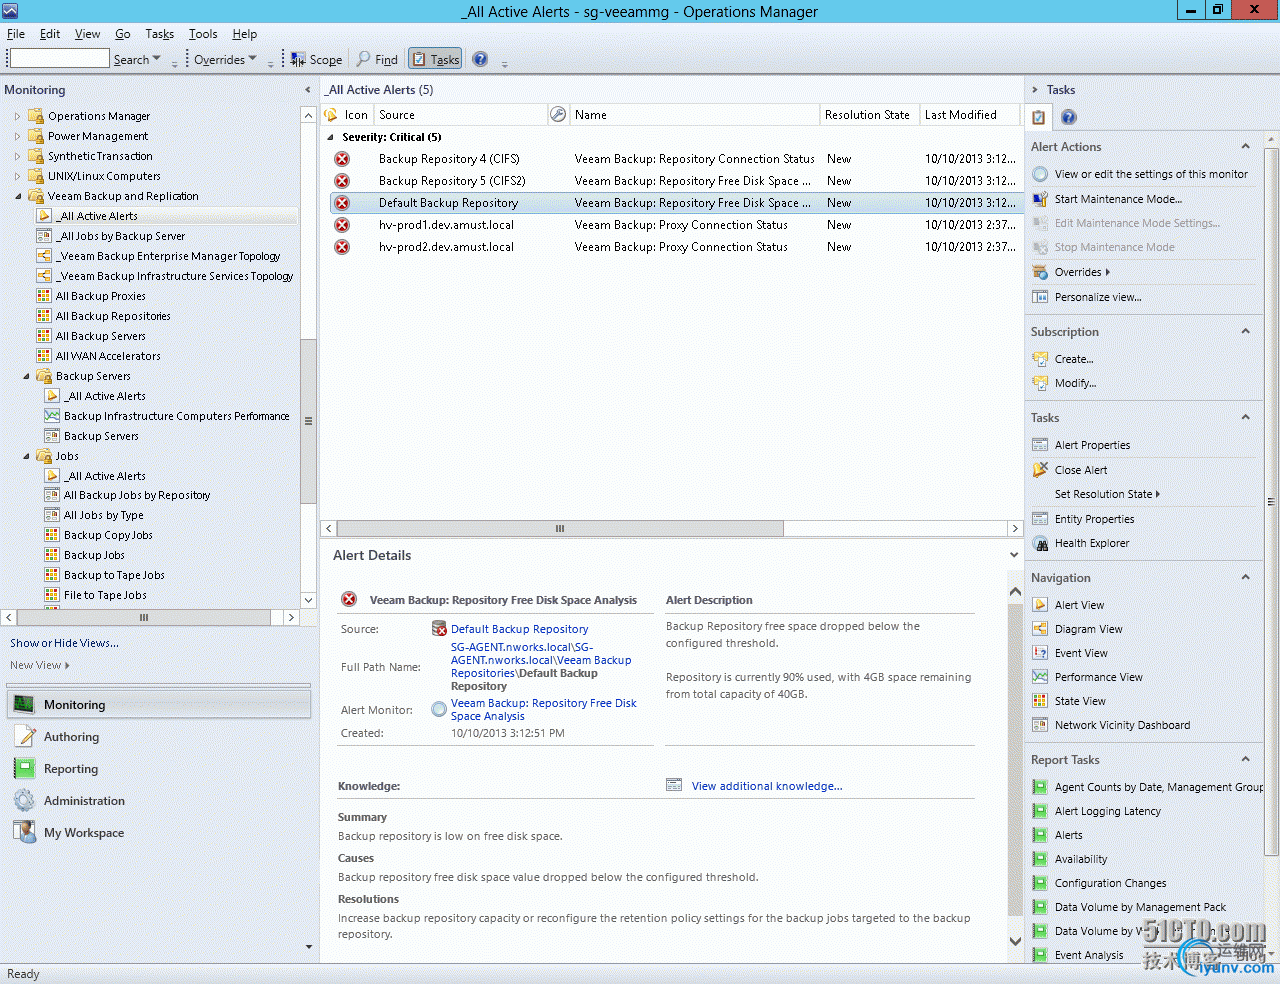Open All WAN Accelerators view

[x=108, y=356]
